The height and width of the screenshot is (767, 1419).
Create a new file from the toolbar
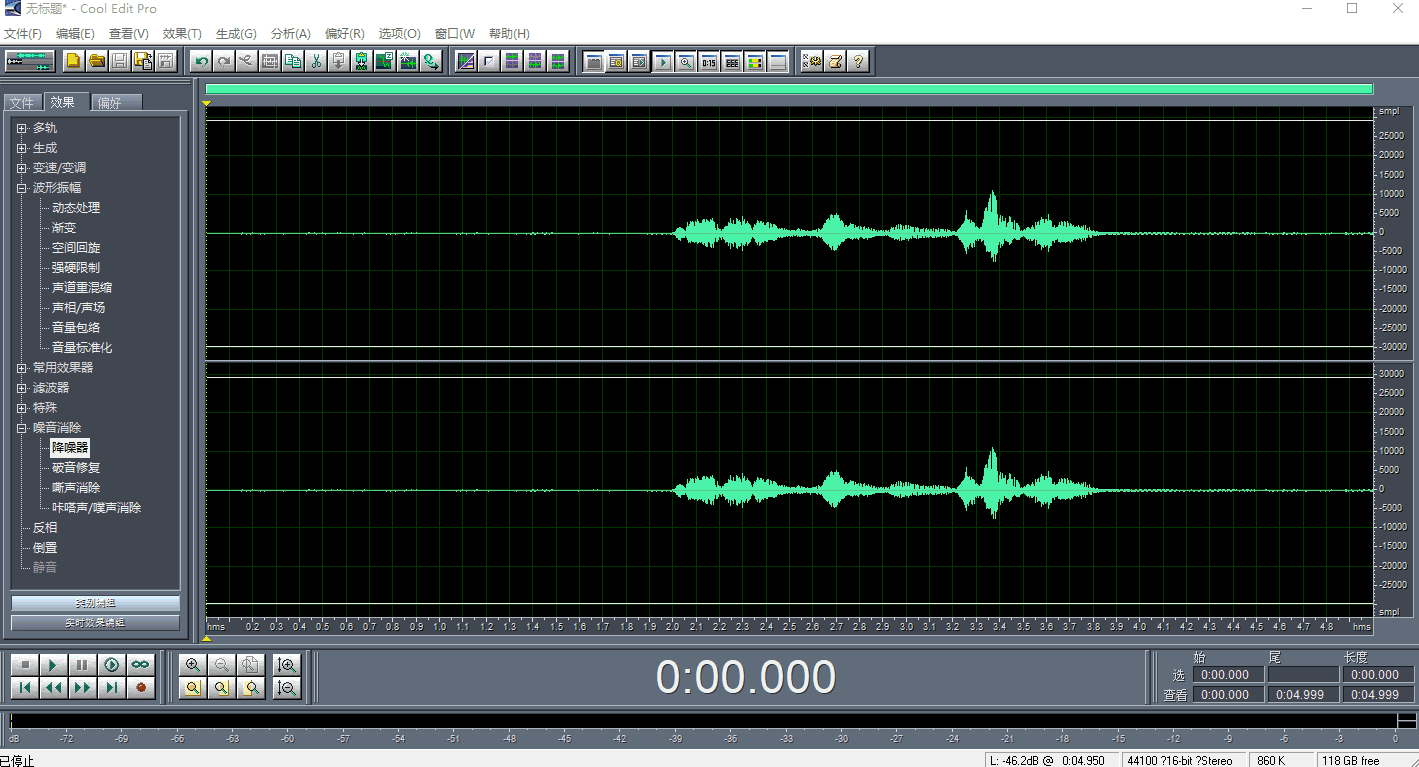pyautogui.click(x=74, y=61)
